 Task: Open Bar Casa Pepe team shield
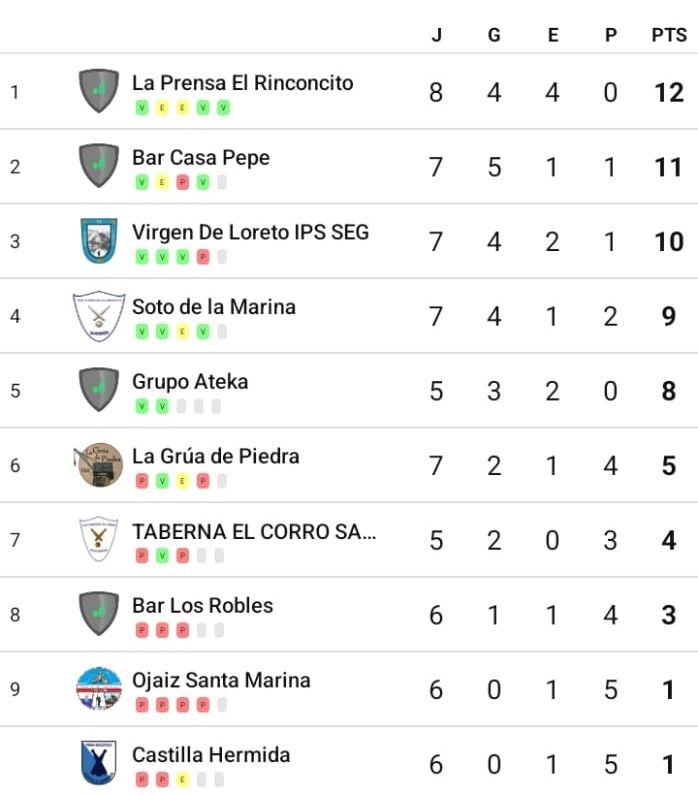[99, 165]
